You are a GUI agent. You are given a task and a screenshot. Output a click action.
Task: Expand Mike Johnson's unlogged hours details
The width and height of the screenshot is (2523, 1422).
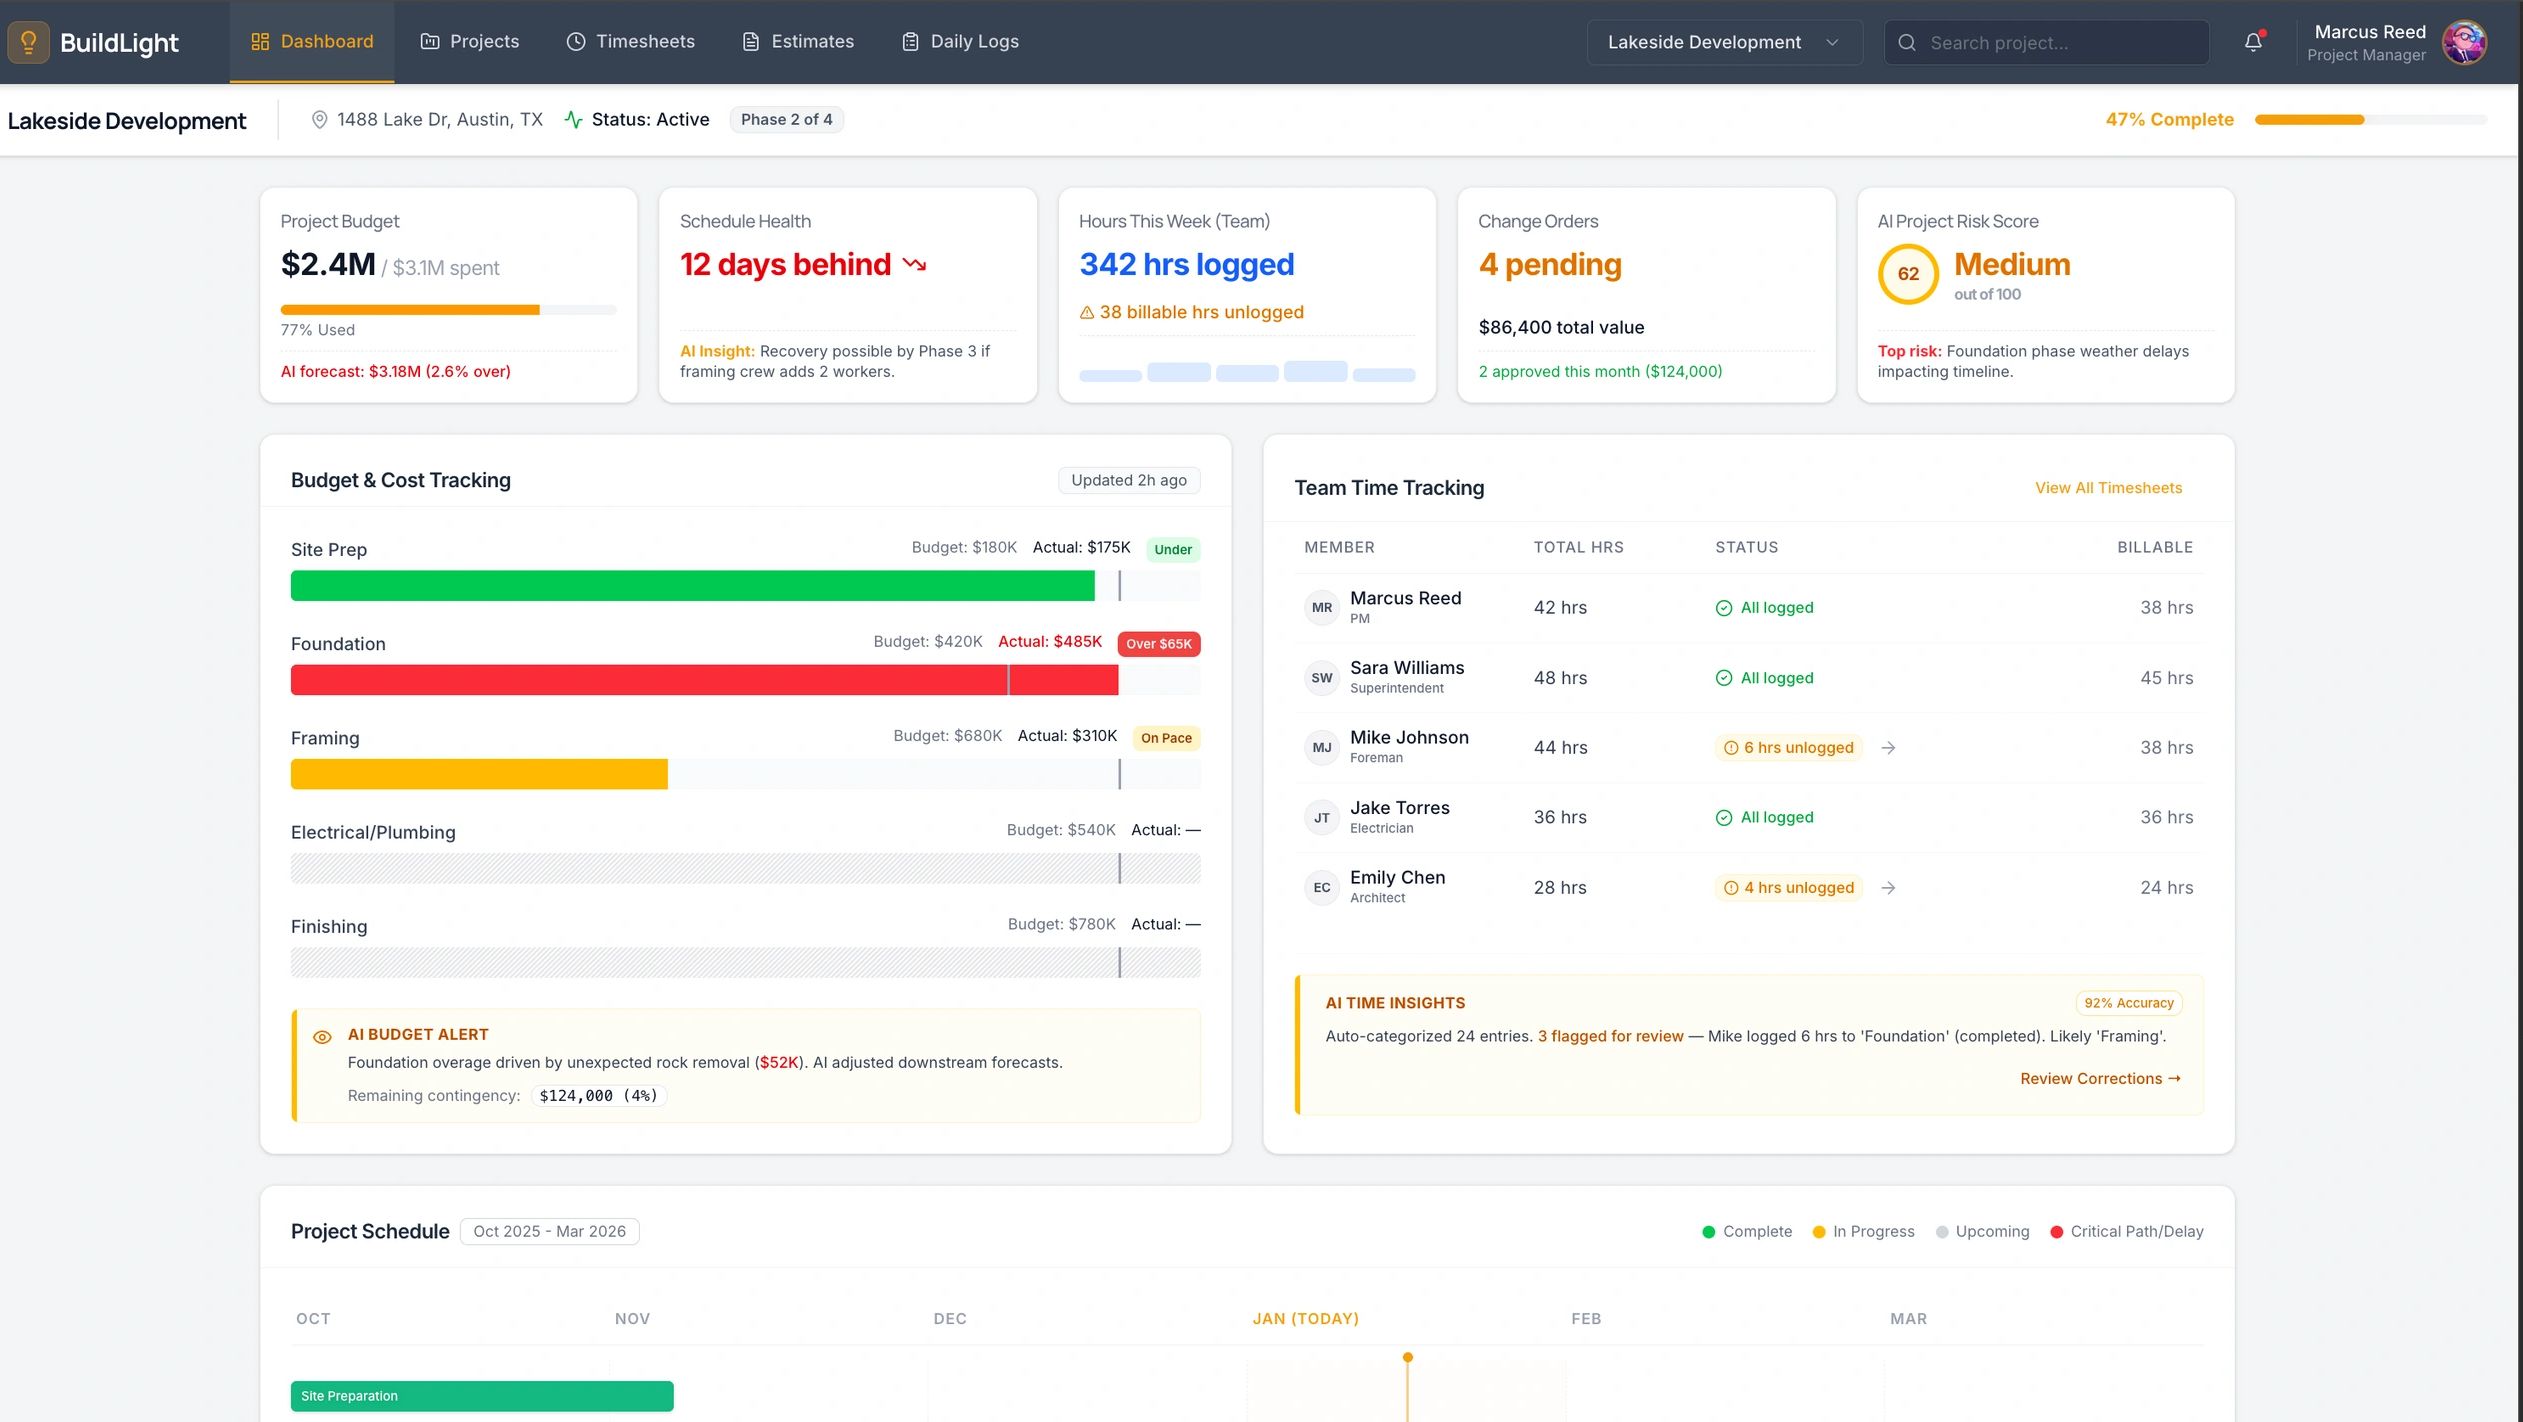point(1889,747)
